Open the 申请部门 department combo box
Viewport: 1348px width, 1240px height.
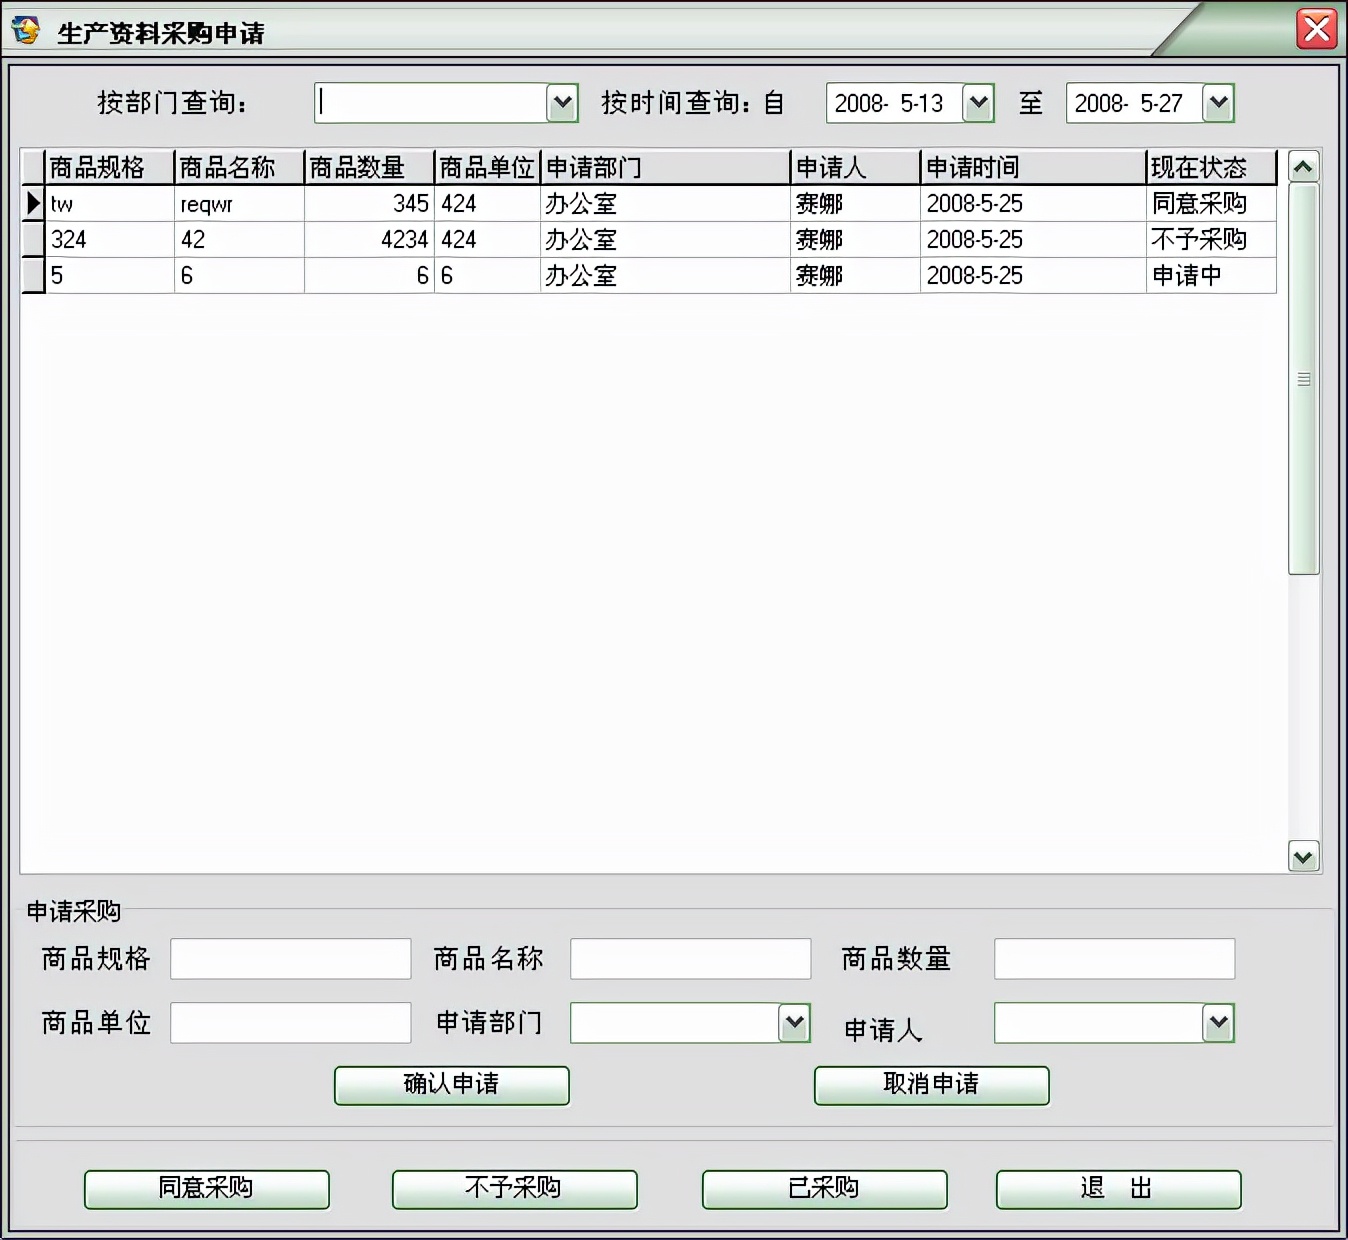(x=793, y=1022)
